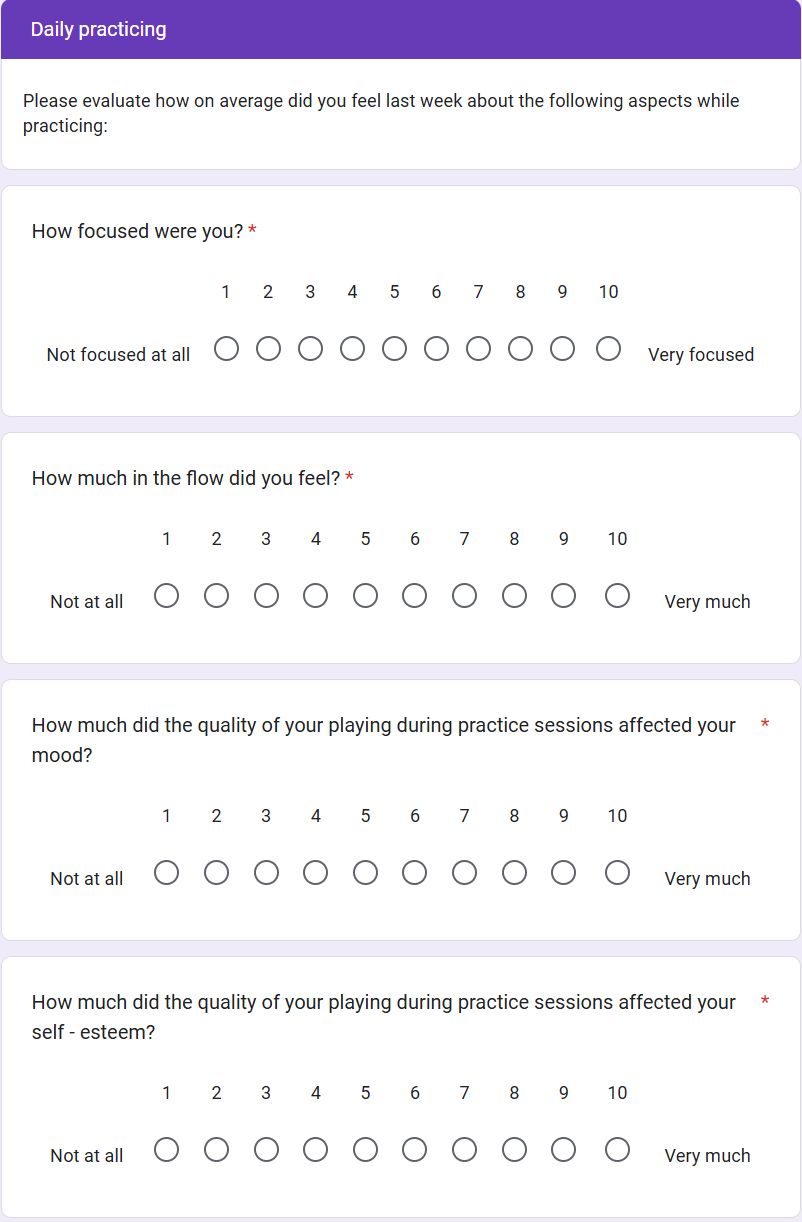Screen dimensions: 802x1222
Task: Select 1 for playing quality affecting mood
Action: 167,873
